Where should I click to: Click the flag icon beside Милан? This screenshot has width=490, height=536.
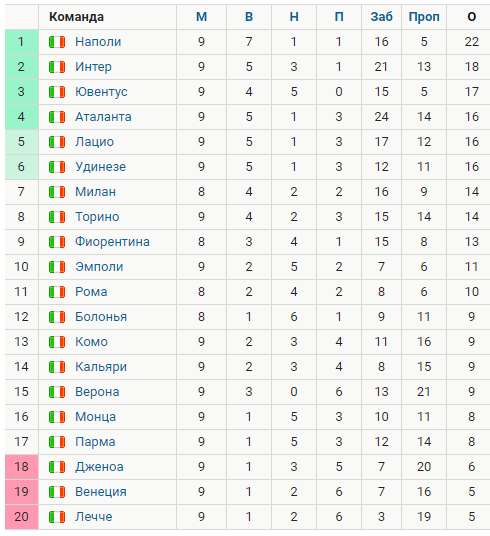coord(57,192)
